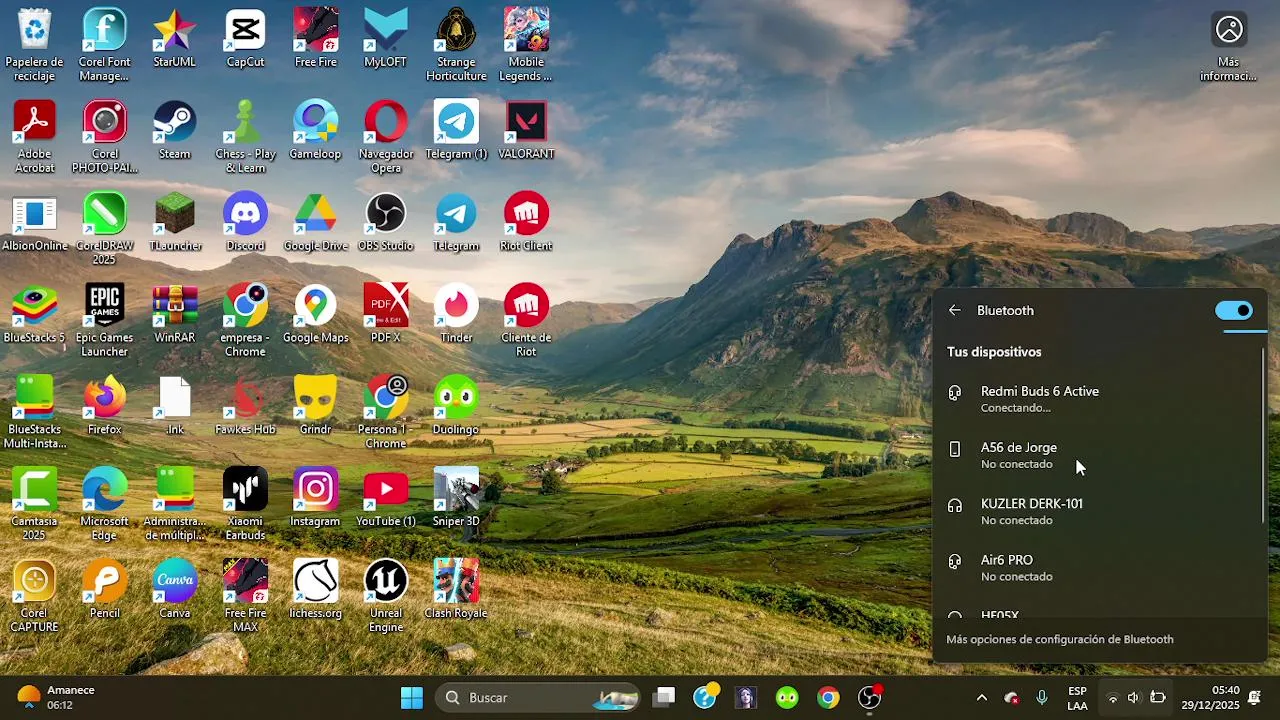The width and height of the screenshot is (1280, 720).
Task: Open the Get Help taskbar icon
Action: 706,697
